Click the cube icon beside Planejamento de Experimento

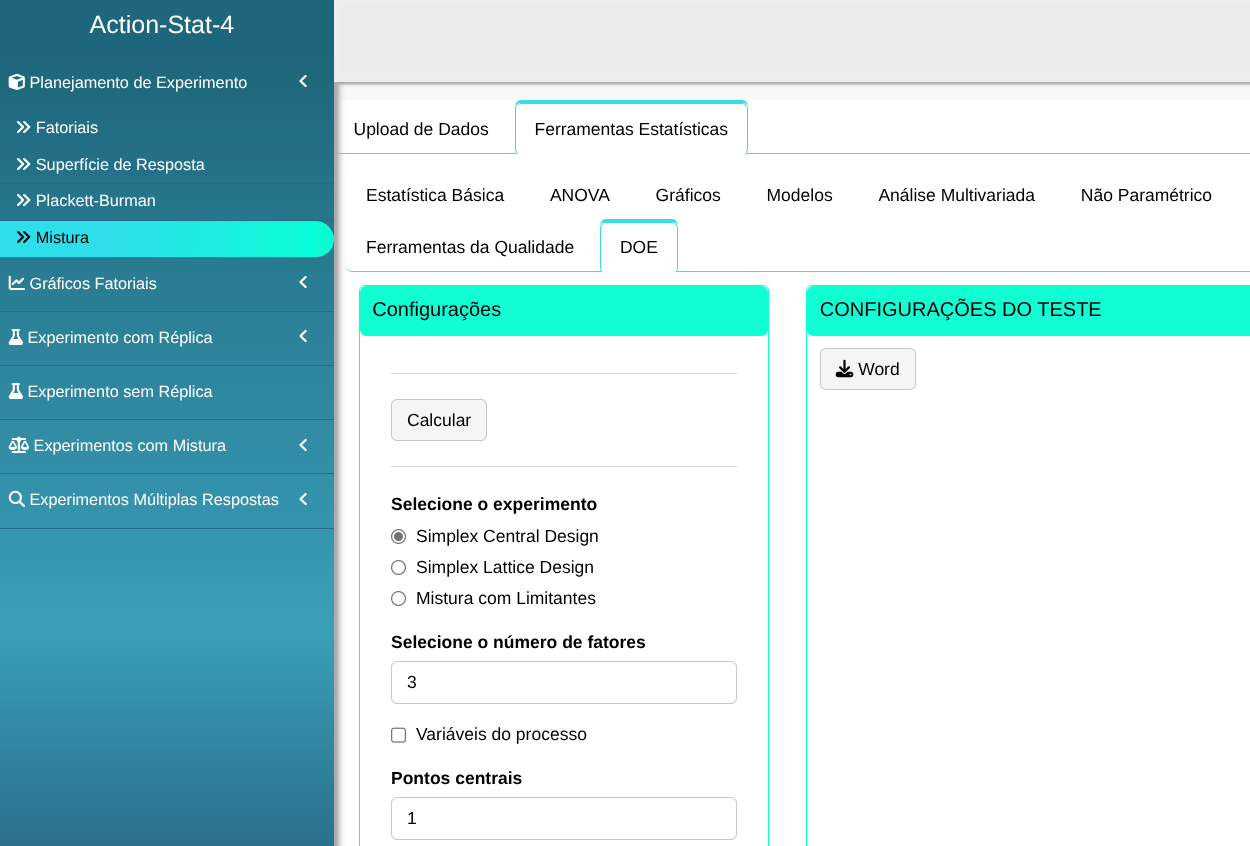coord(17,83)
